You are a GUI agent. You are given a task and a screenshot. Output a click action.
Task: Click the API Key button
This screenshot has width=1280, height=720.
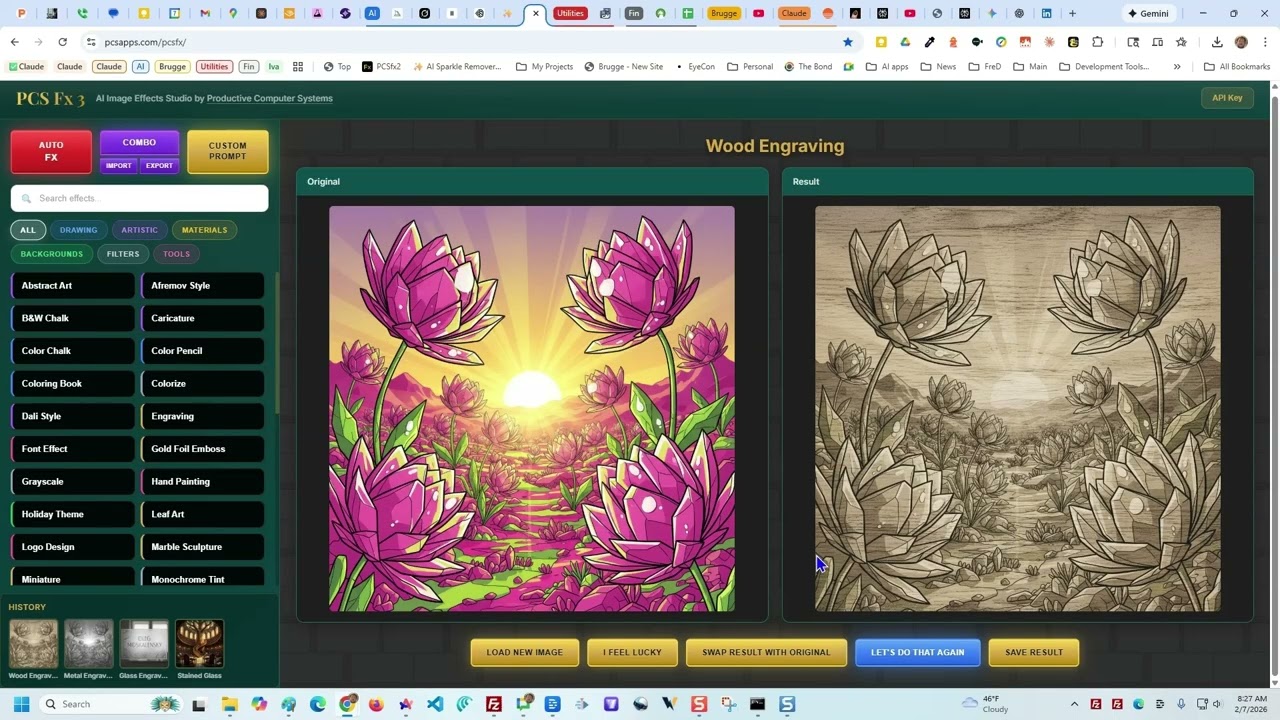(x=1227, y=98)
